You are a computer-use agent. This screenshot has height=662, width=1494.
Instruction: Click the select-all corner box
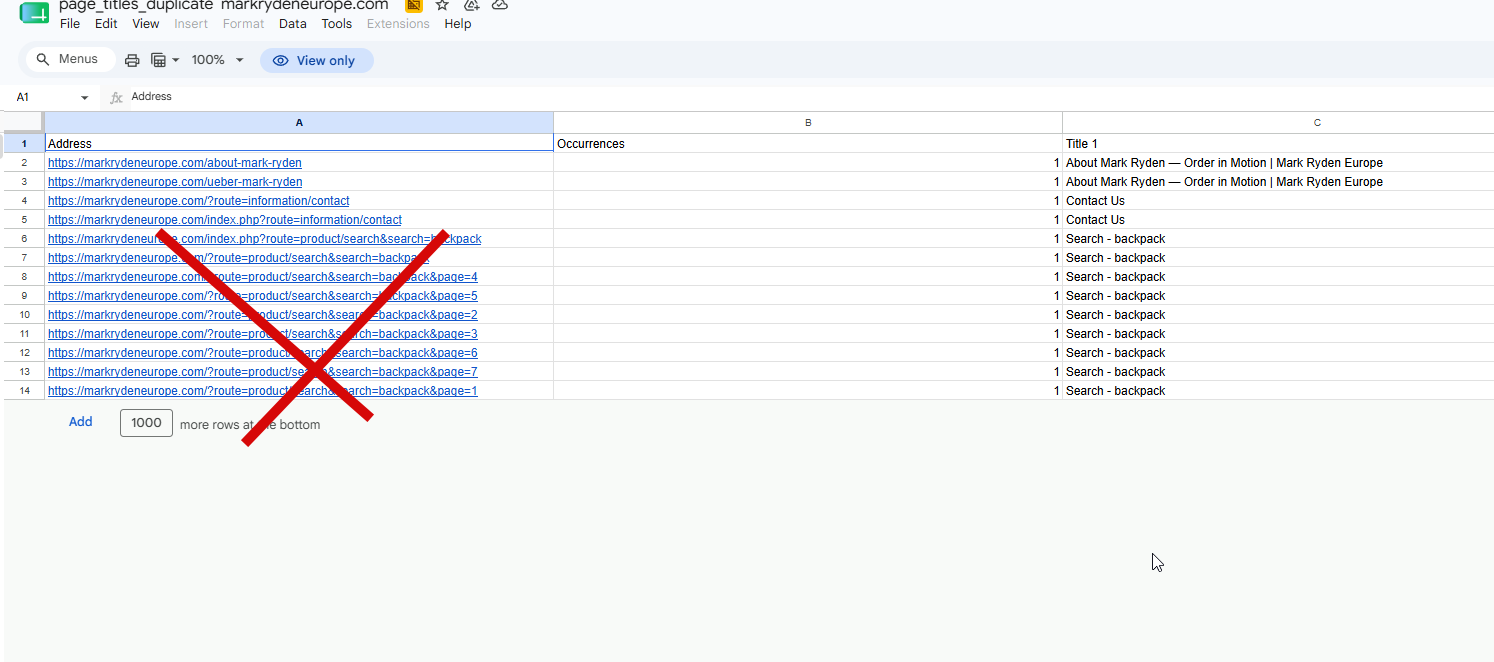coord(23,122)
